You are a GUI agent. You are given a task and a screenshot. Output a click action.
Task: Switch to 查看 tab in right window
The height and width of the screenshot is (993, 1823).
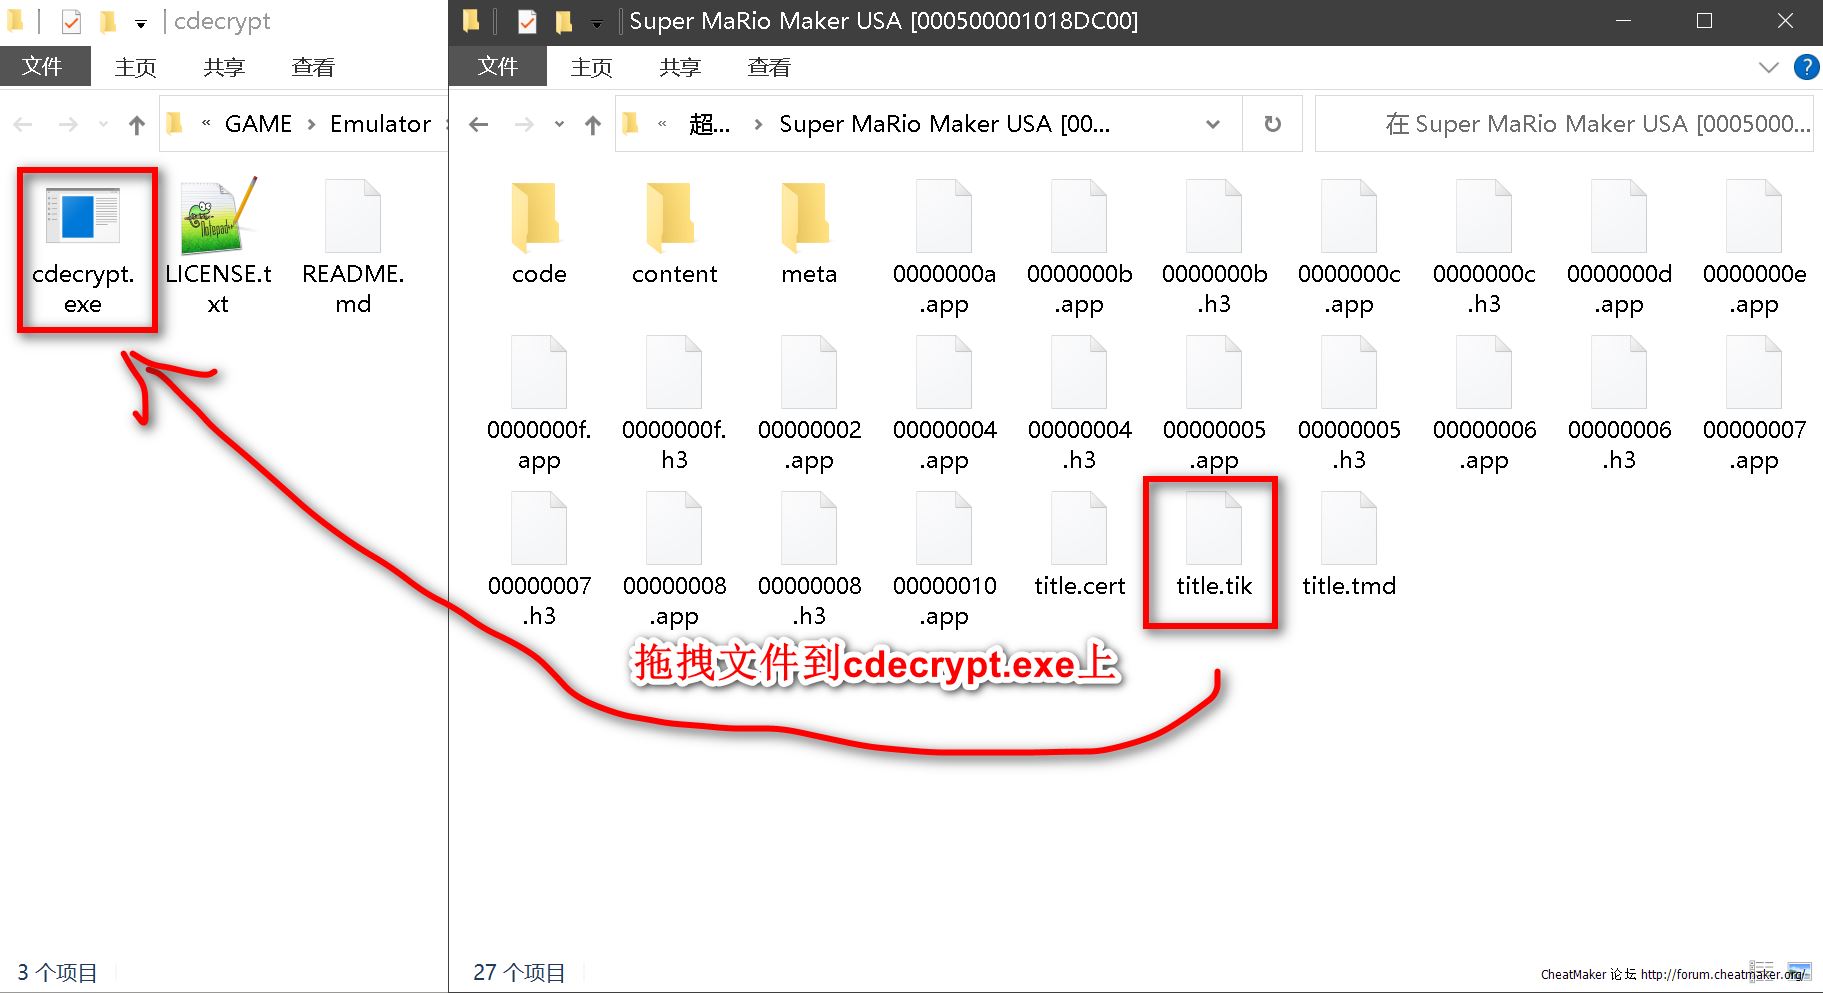(x=768, y=67)
